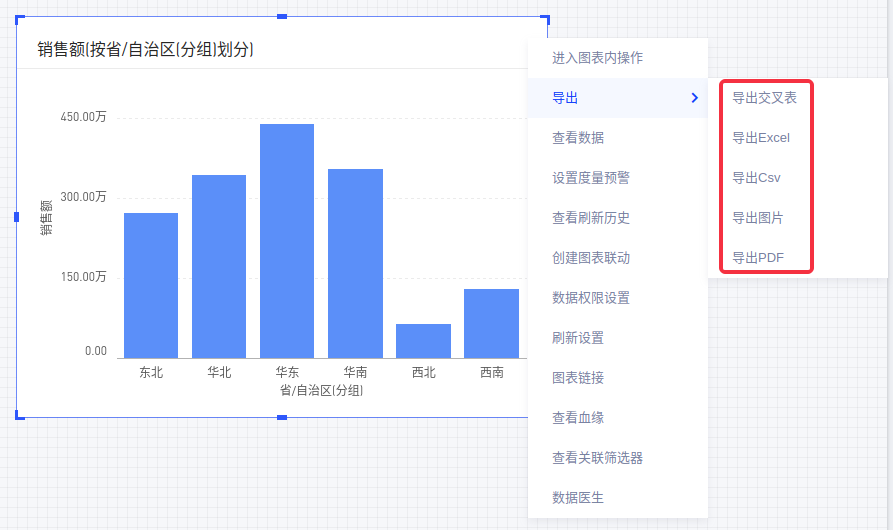Open 查看数据 menu item
The image size is (893, 530).
click(x=578, y=138)
